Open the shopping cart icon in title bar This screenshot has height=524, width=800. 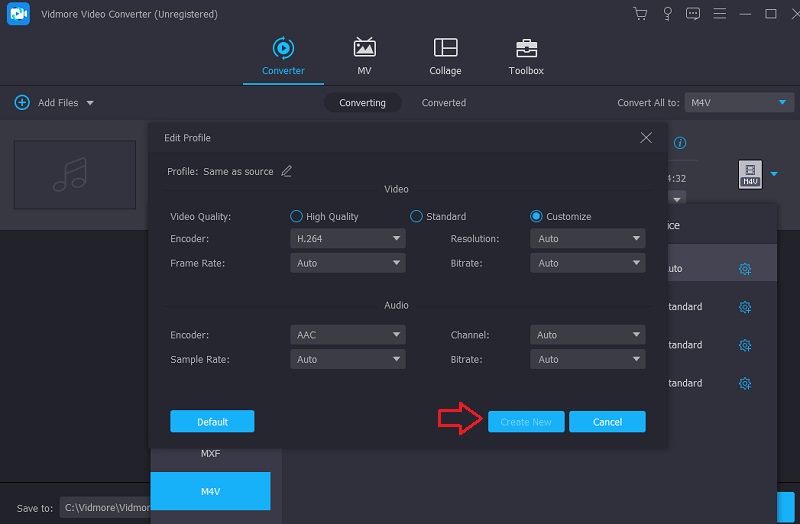tap(641, 14)
